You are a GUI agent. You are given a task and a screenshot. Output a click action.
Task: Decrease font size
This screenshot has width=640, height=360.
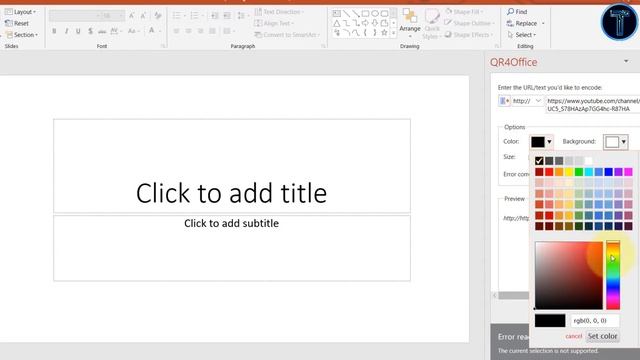coord(143,16)
